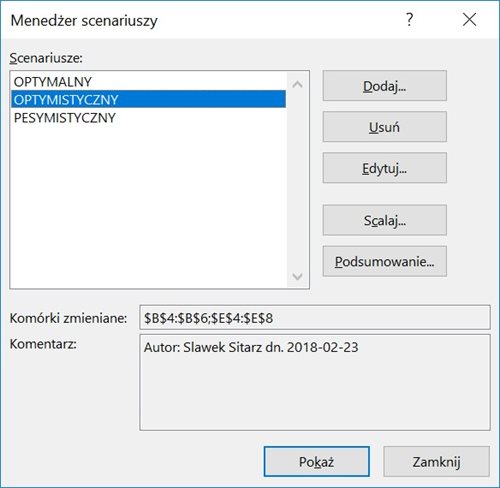The height and width of the screenshot is (488, 500).
Task: Dismiss the dialog with Zamknij
Action: point(436,461)
